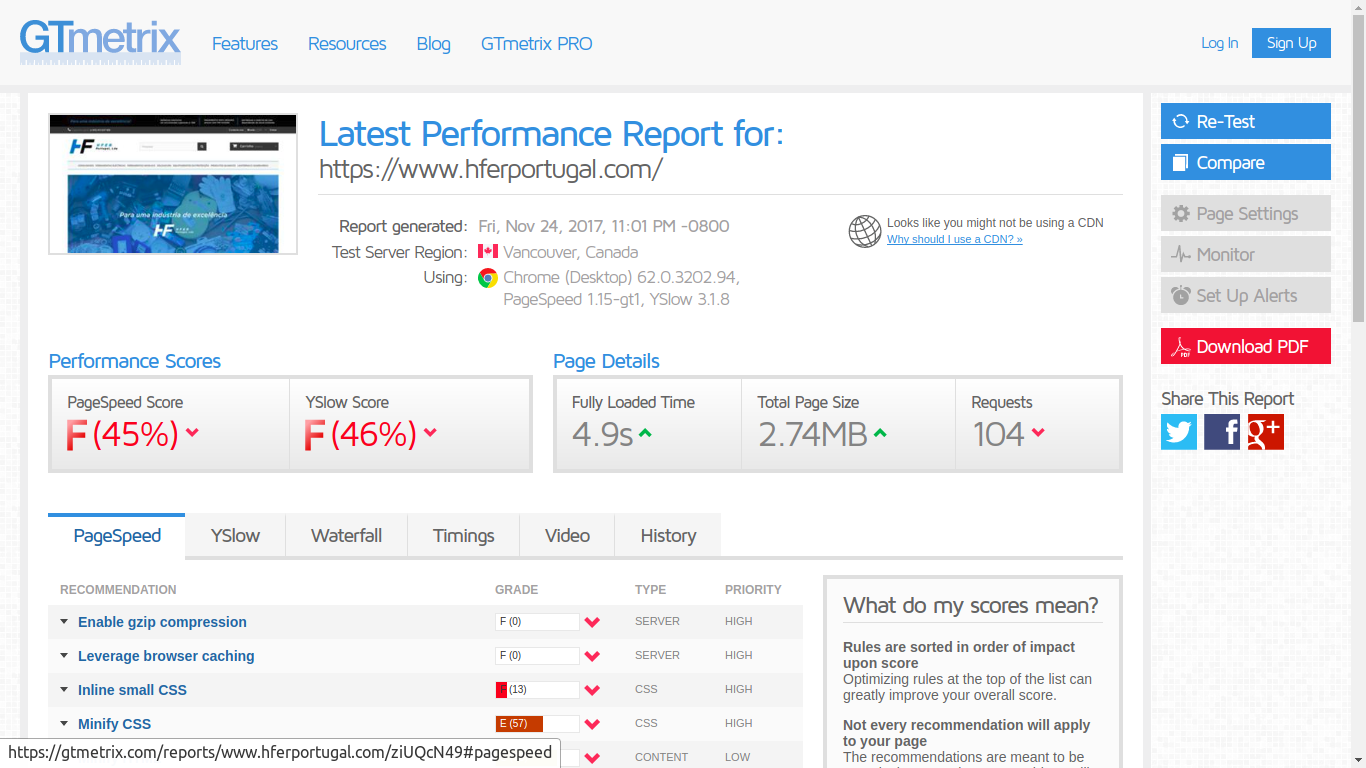This screenshot has width=1366, height=768.
Task: Click the Total Page Size up arrow
Action: pos(880,433)
